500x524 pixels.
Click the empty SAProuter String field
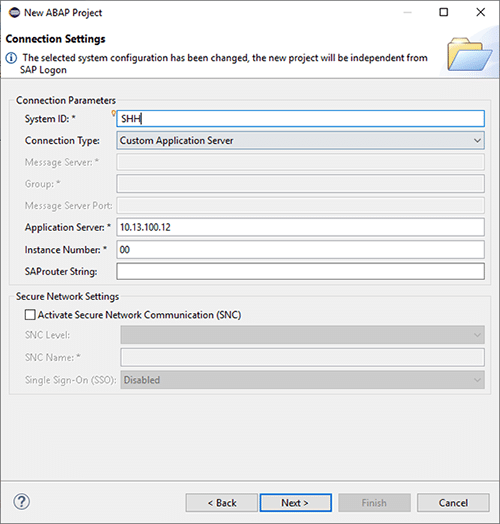(300, 271)
